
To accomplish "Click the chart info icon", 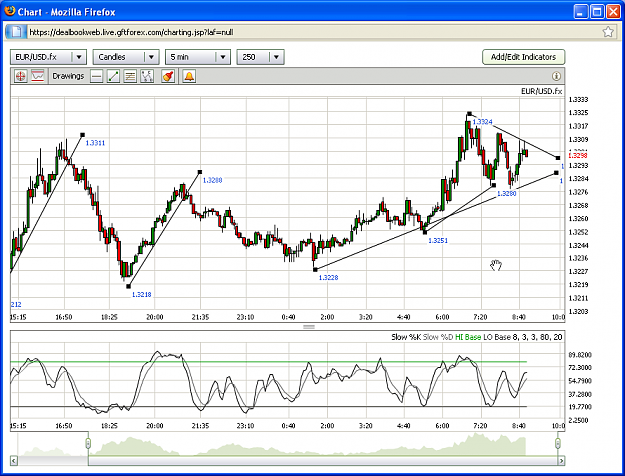I will point(556,76).
